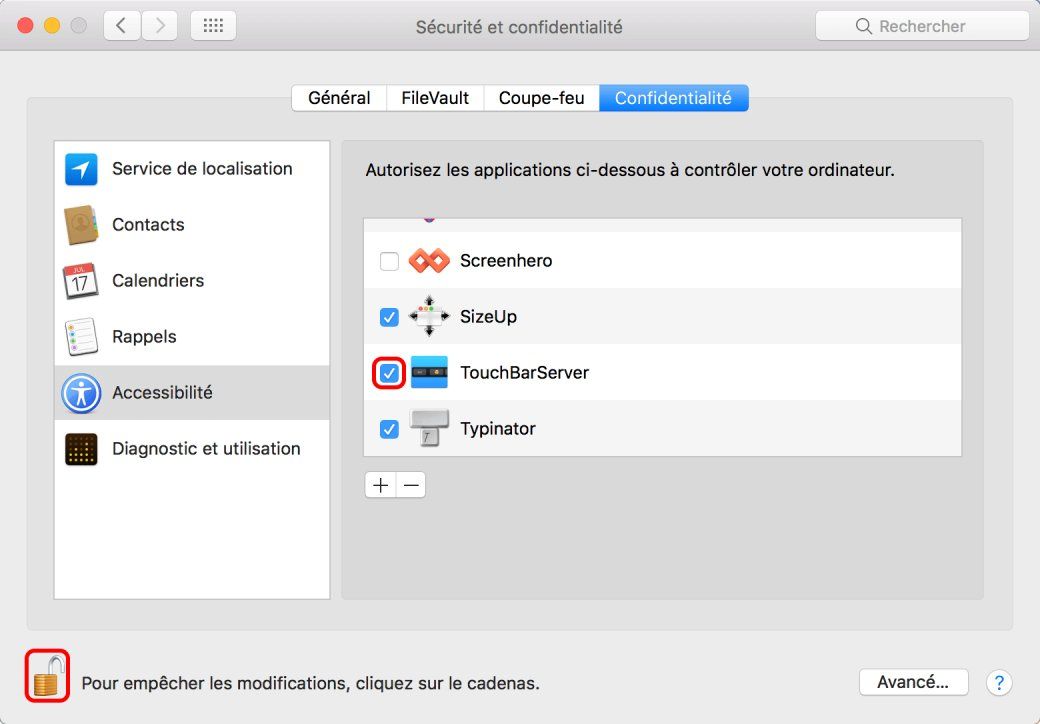Remove selected app with the minus button
The height and width of the screenshot is (724, 1040).
point(410,485)
